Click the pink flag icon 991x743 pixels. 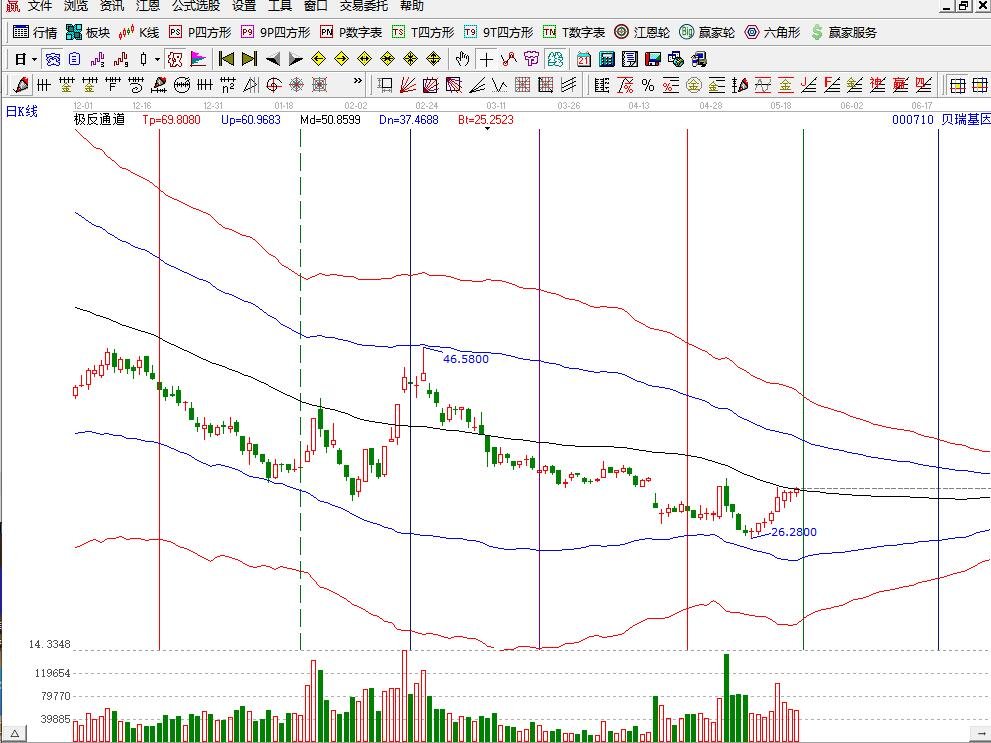(198, 59)
